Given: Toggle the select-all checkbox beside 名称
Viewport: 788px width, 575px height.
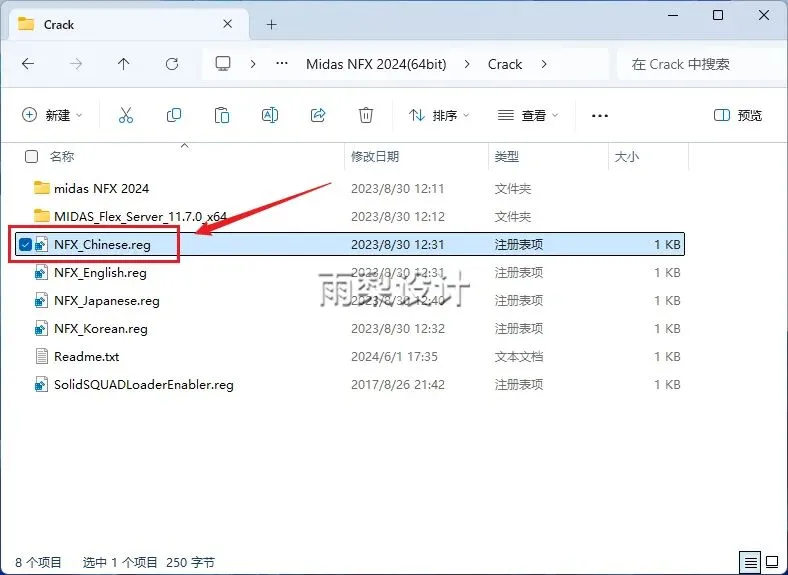Looking at the screenshot, I should pyautogui.click(x=31, y=157).
